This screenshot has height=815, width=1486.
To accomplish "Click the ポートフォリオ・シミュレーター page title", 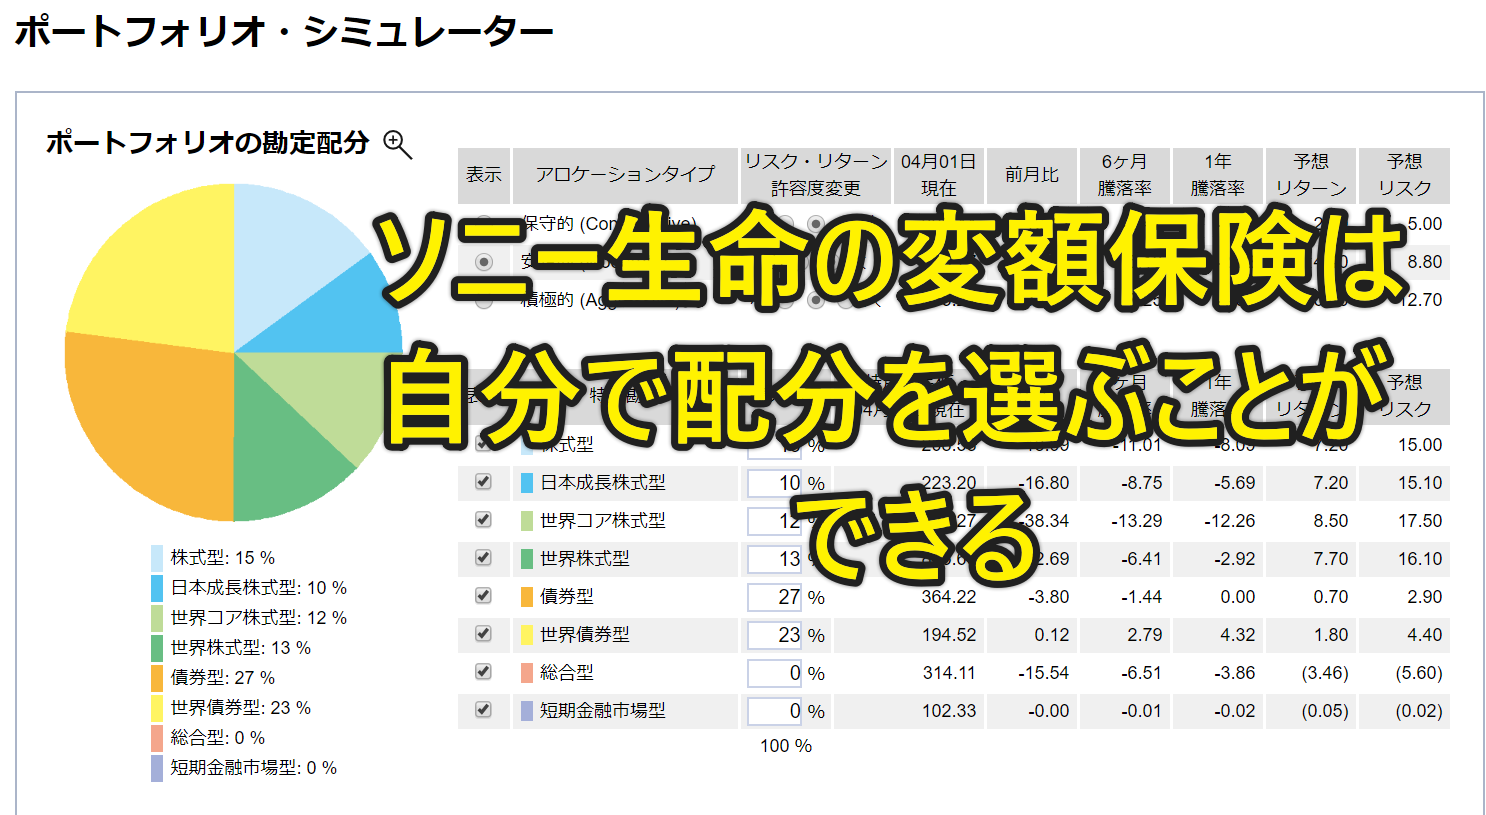I will [x=284, y=32].
